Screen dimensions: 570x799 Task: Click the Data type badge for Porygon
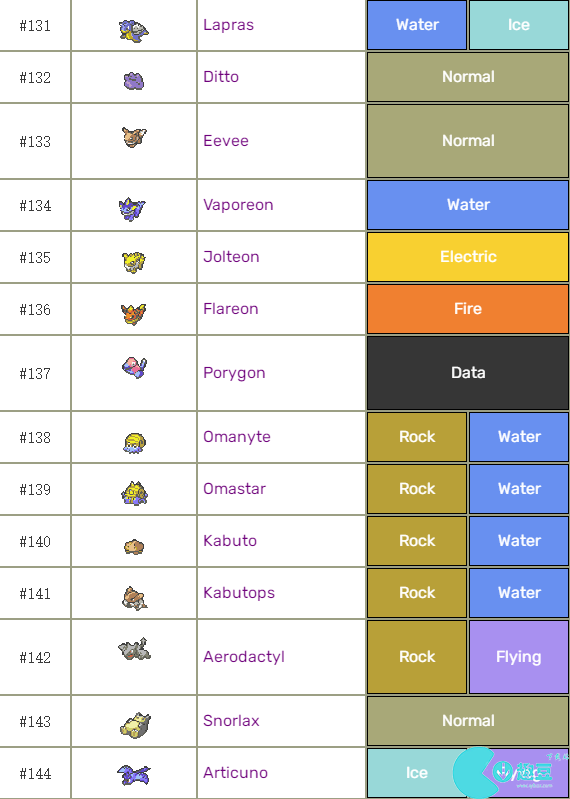point(468,373)
